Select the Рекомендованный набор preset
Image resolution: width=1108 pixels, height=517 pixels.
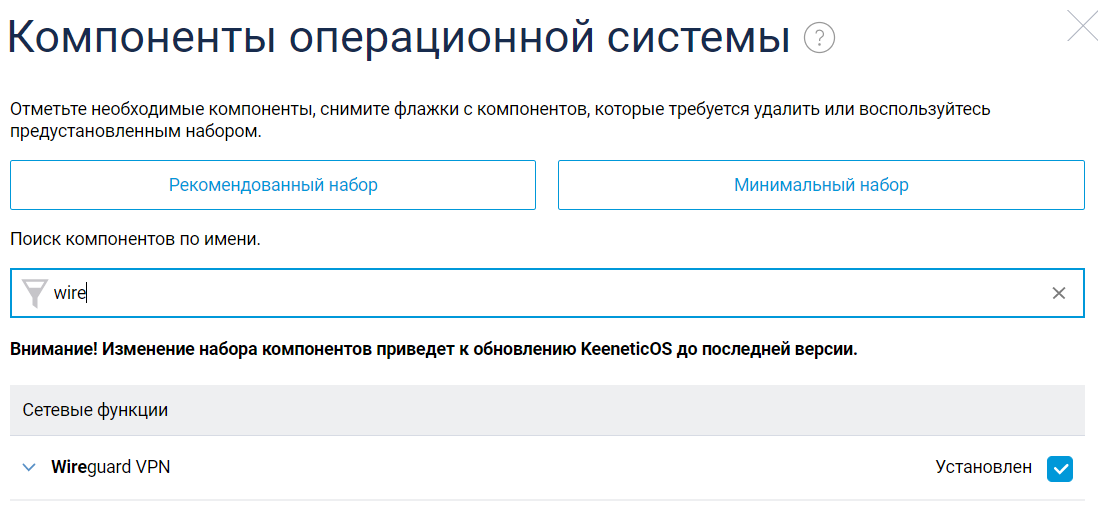click(273, 185)
